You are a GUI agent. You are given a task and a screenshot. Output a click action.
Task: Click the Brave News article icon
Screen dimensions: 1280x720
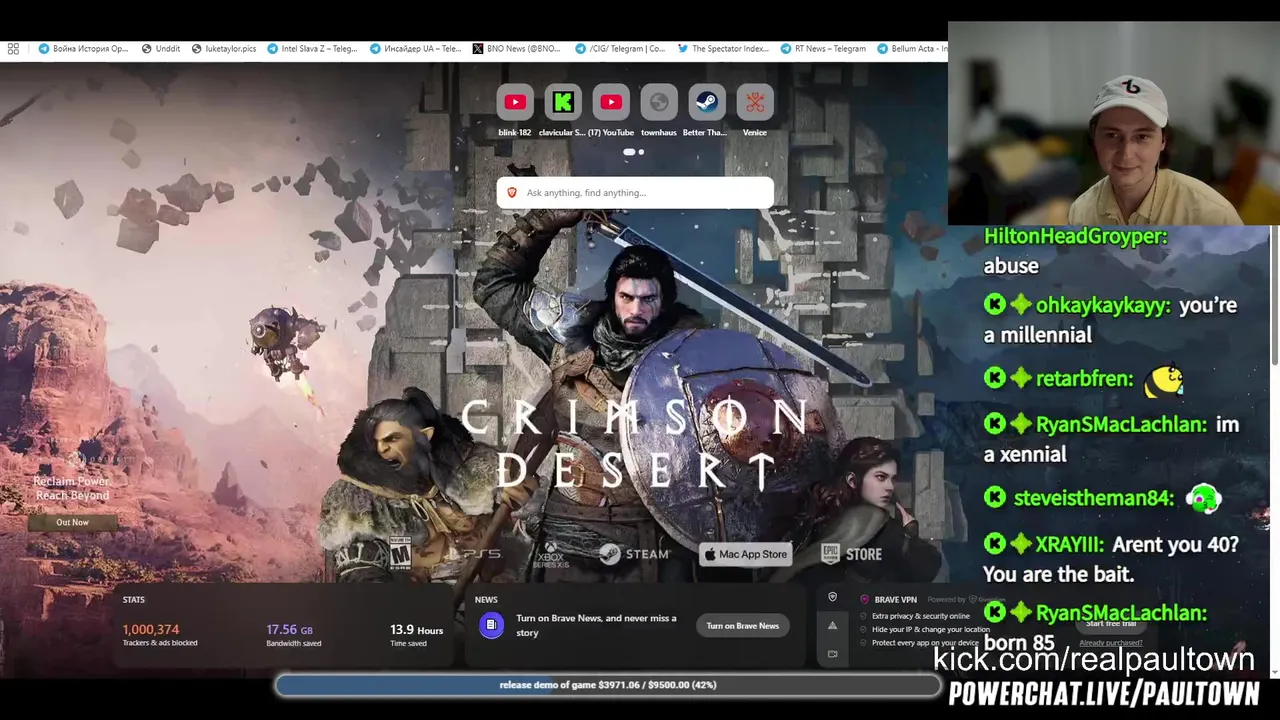pyautogui.click(x=491, y=625)
